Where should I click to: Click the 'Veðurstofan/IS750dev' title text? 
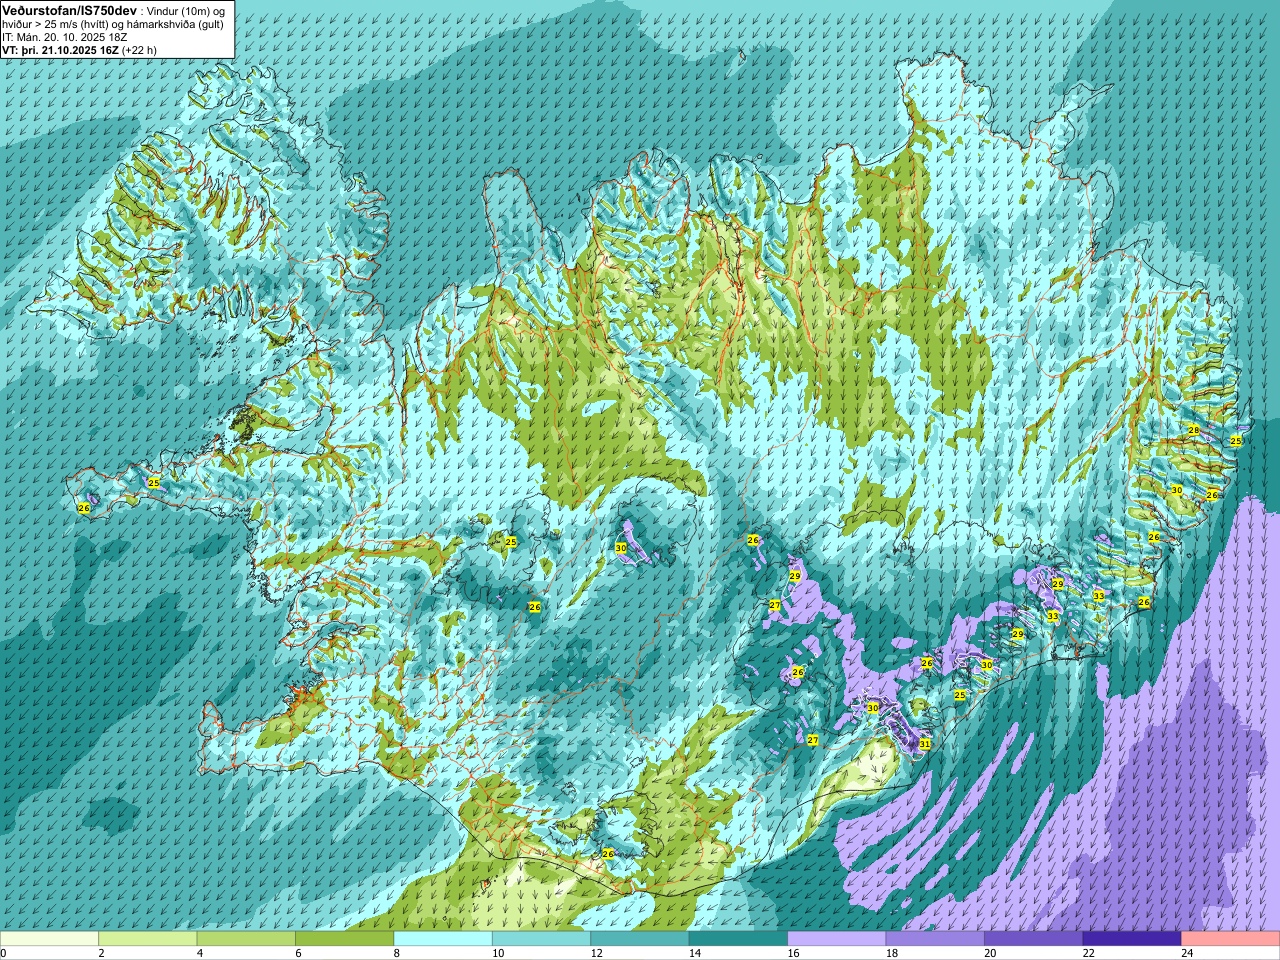tap(68, 9)
